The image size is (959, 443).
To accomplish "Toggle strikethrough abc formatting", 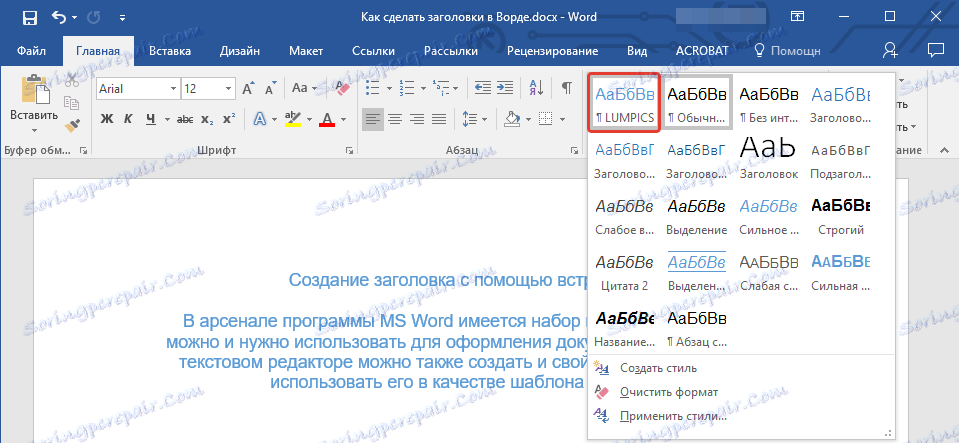I will [185, 119].
